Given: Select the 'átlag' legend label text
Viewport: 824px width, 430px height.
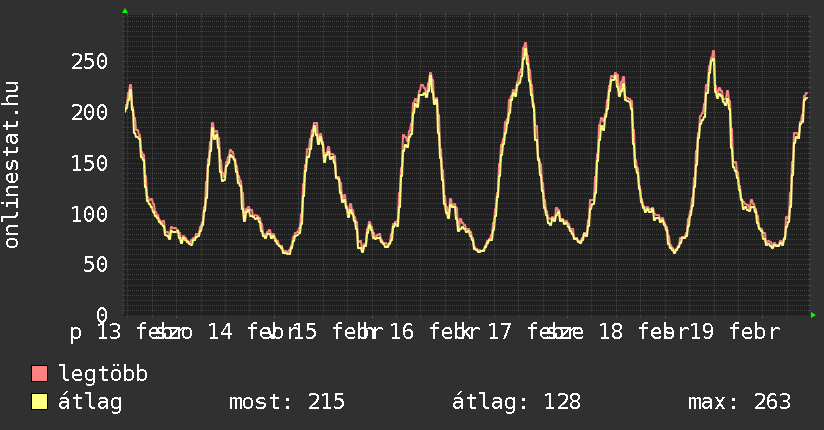Looking at the screenshot, I should (x=90, y=402).
